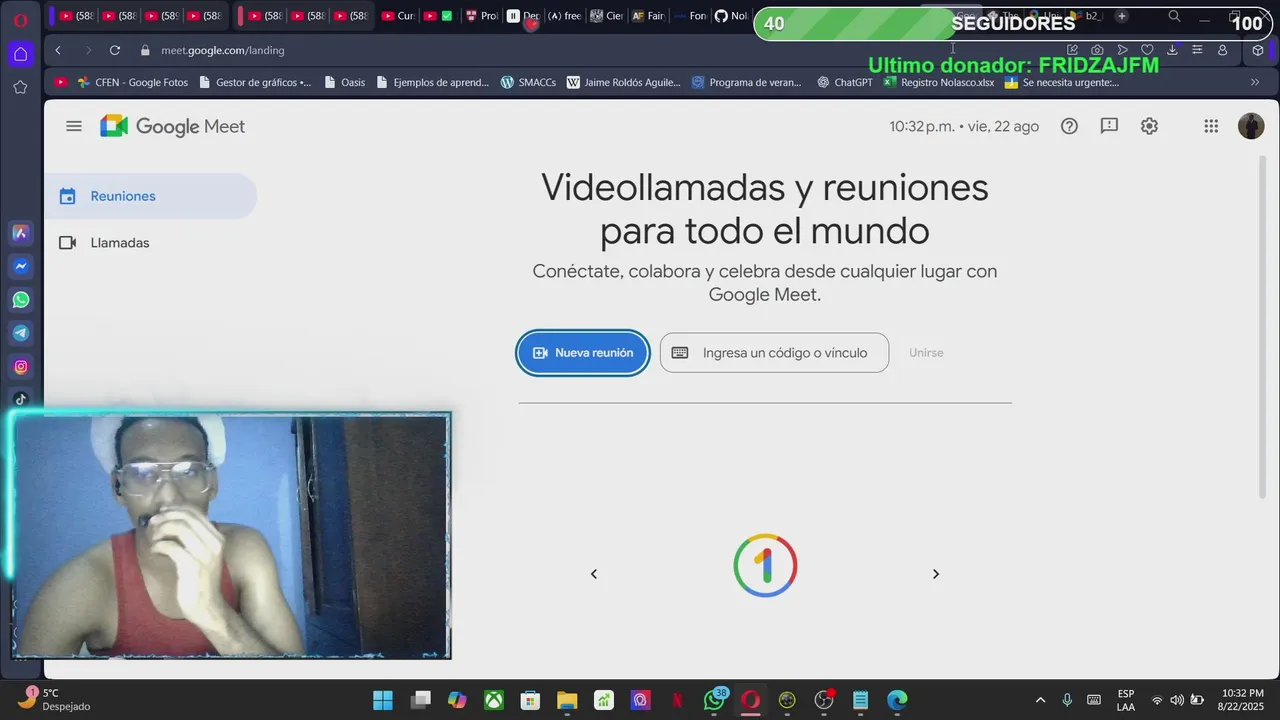Open Opera easy setup sliders icon
This screenshot has height=720, width=1280.
coord(1197,50)
